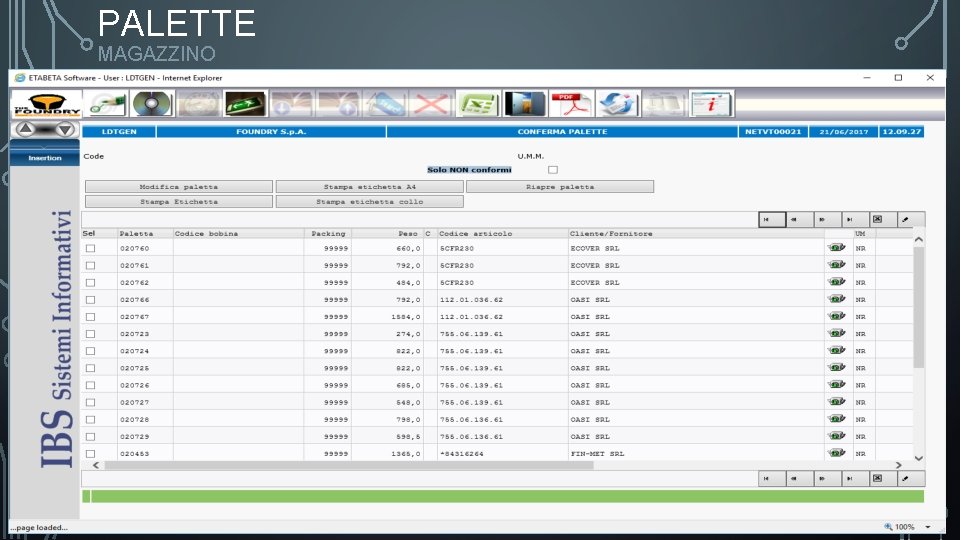Open detail icon for palette 020762 row

[836, 282]
